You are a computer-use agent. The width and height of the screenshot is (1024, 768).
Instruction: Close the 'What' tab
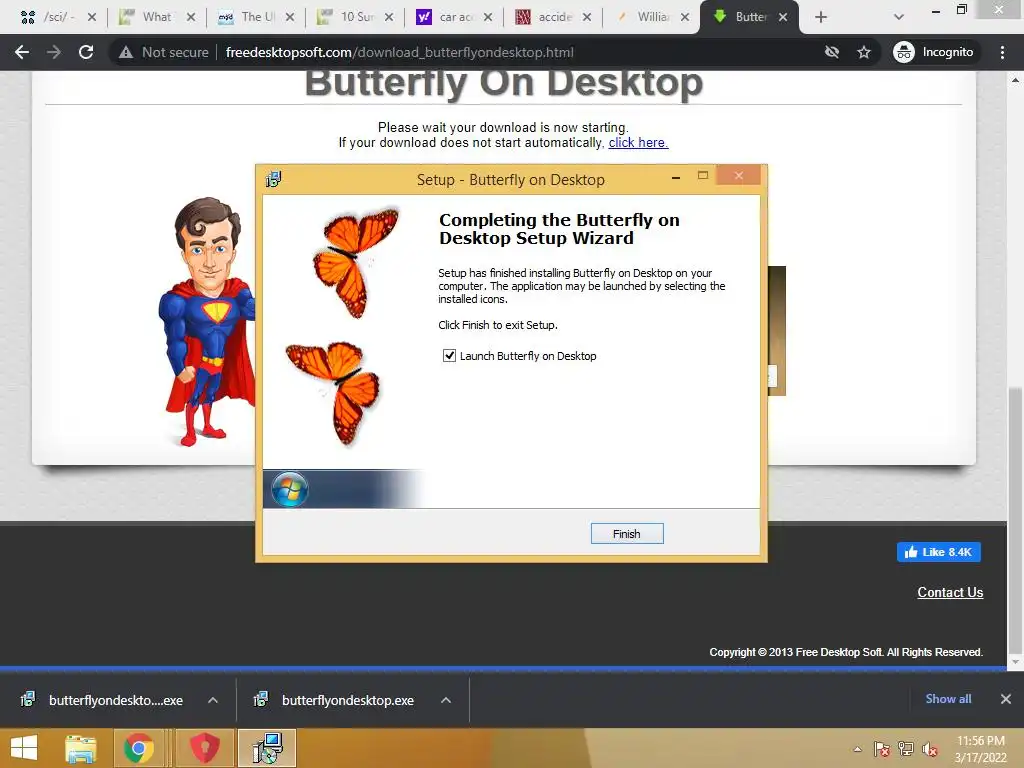point(191,17)
